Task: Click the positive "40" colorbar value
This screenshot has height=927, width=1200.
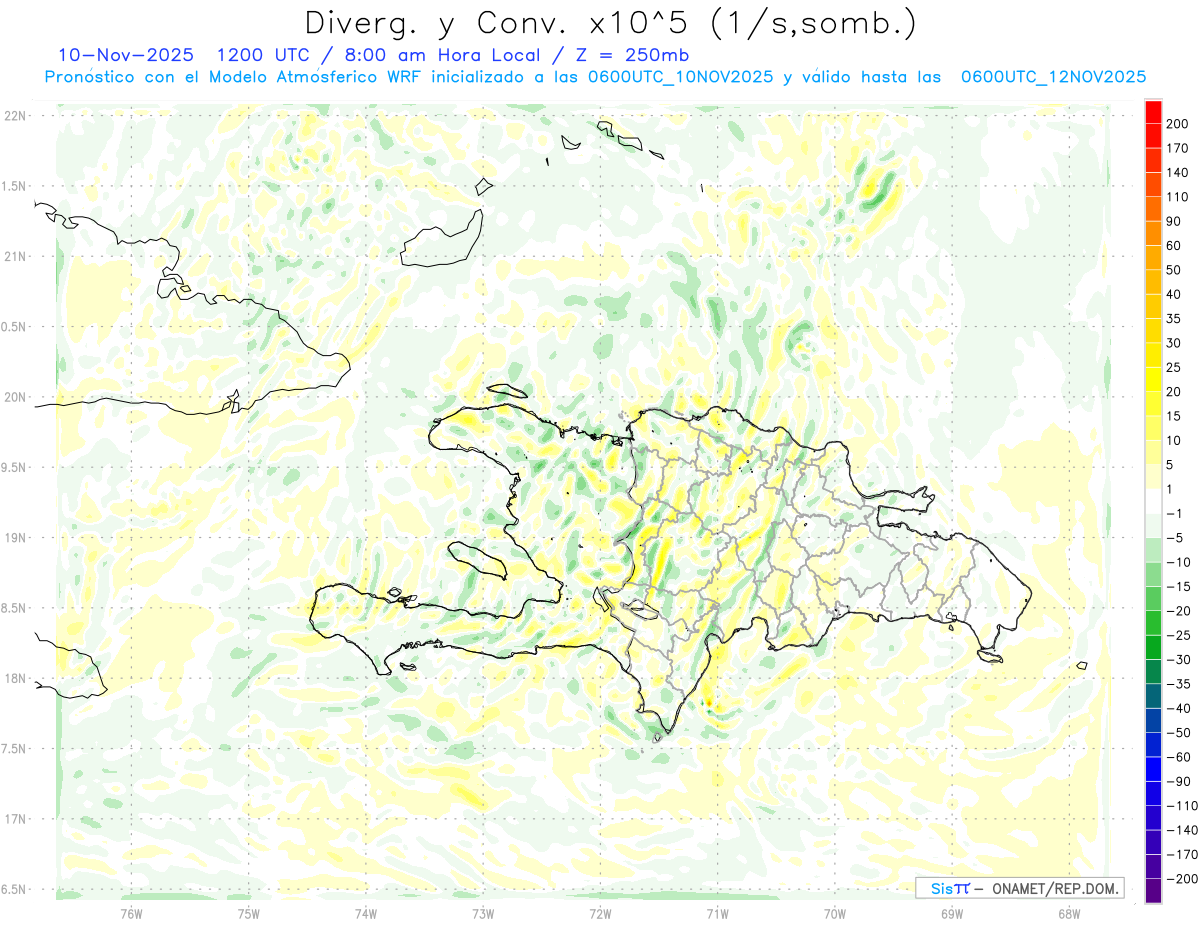Action: pyautogui.click(x=1175, y=294)
